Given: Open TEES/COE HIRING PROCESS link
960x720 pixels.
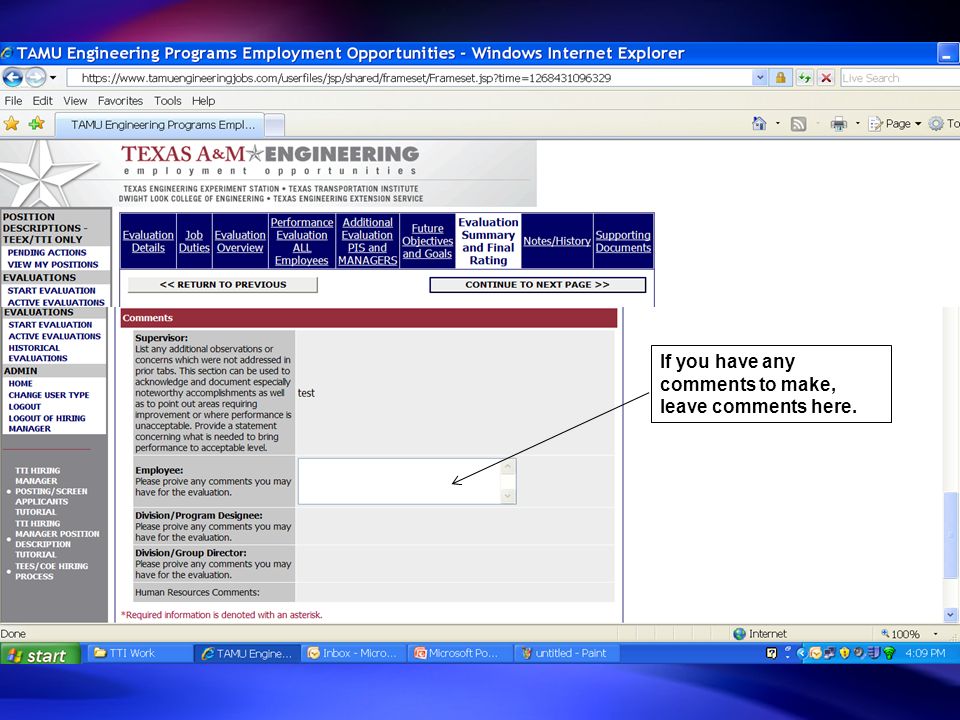Looking at the screenshot, I should [x=51, y=571].
